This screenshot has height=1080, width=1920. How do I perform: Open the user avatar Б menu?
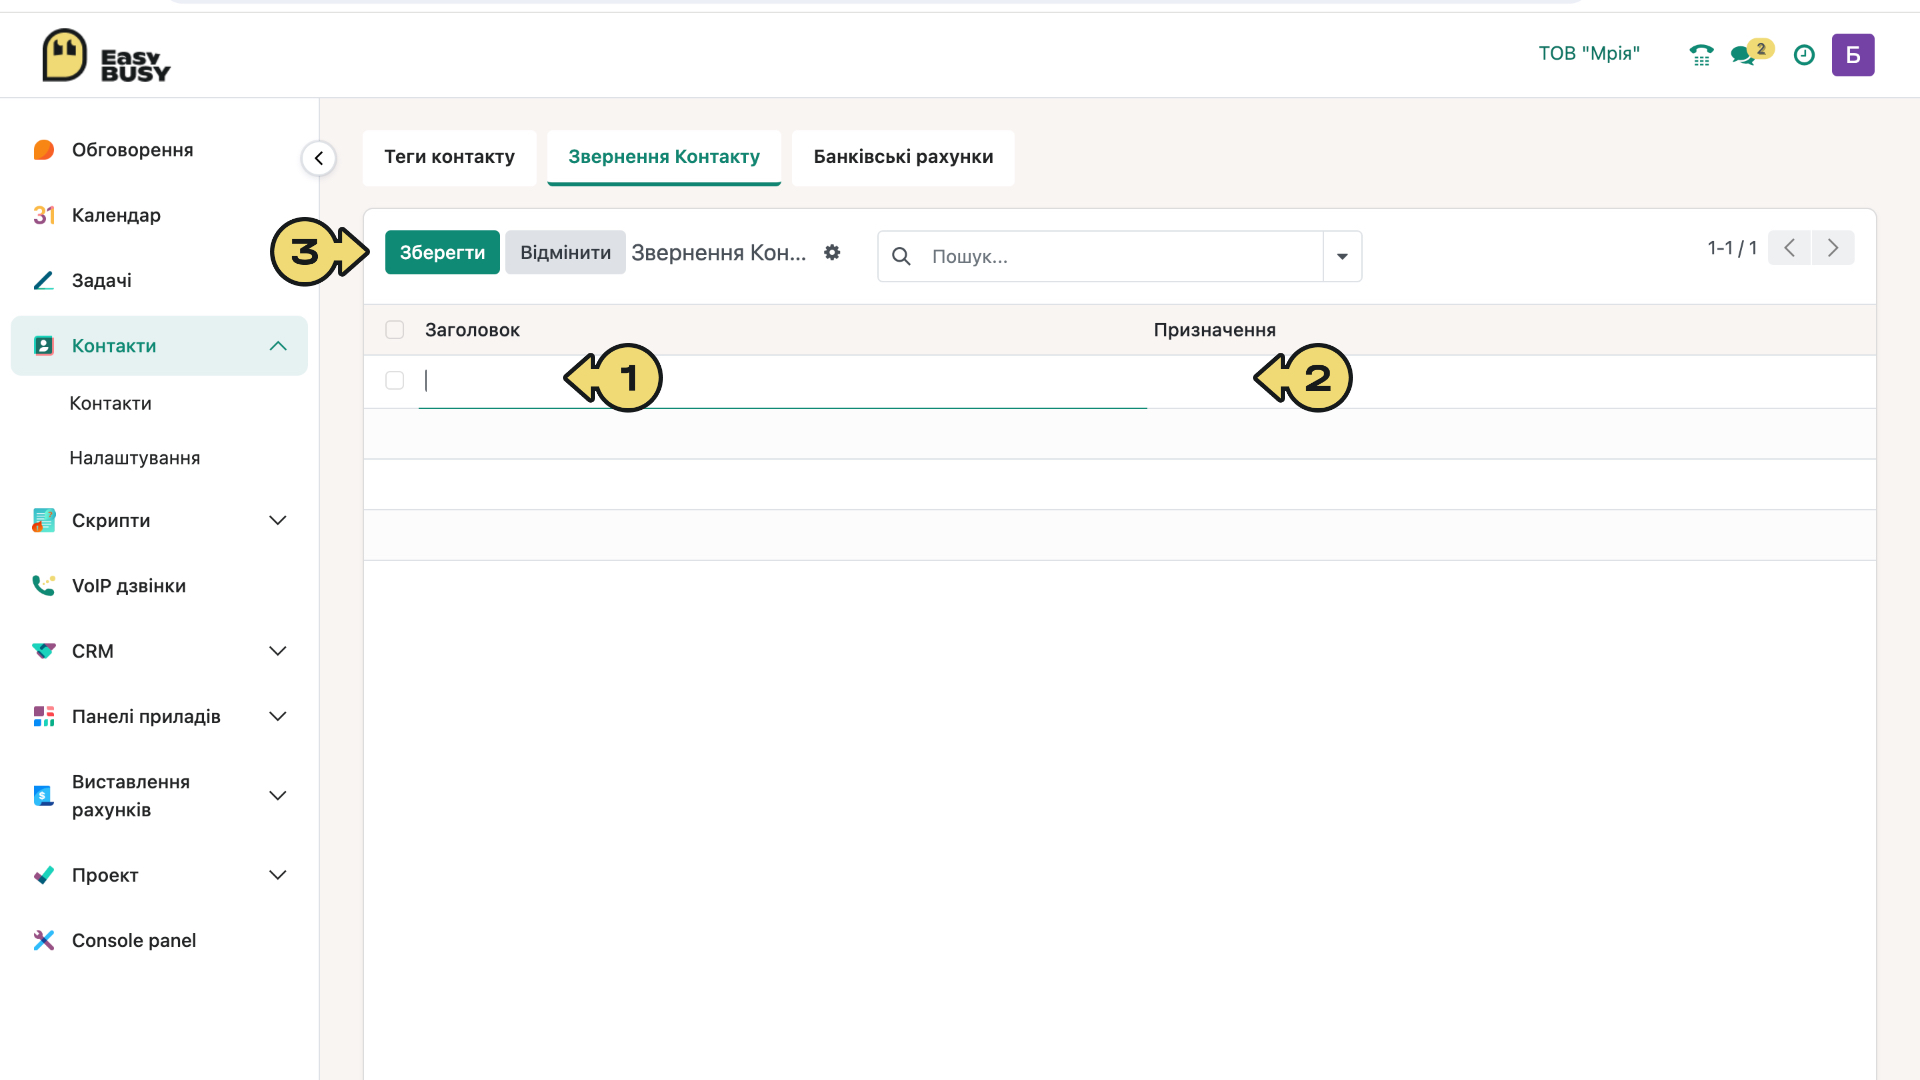pyautogui.click(x=1853, y=55)
